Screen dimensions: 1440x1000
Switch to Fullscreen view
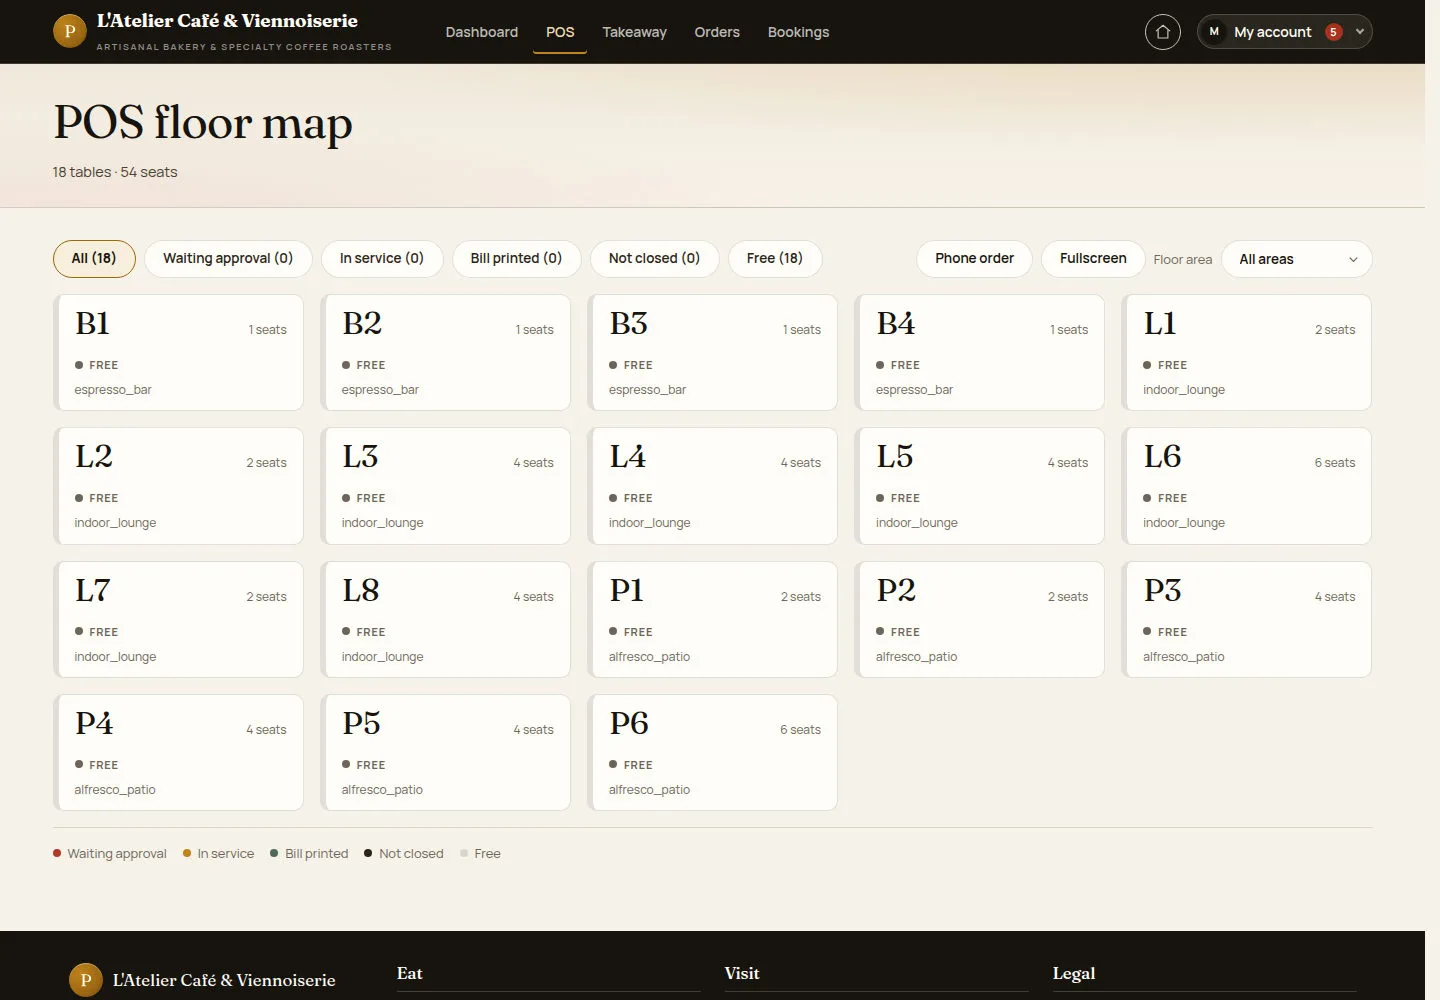tap(1093, 258)
